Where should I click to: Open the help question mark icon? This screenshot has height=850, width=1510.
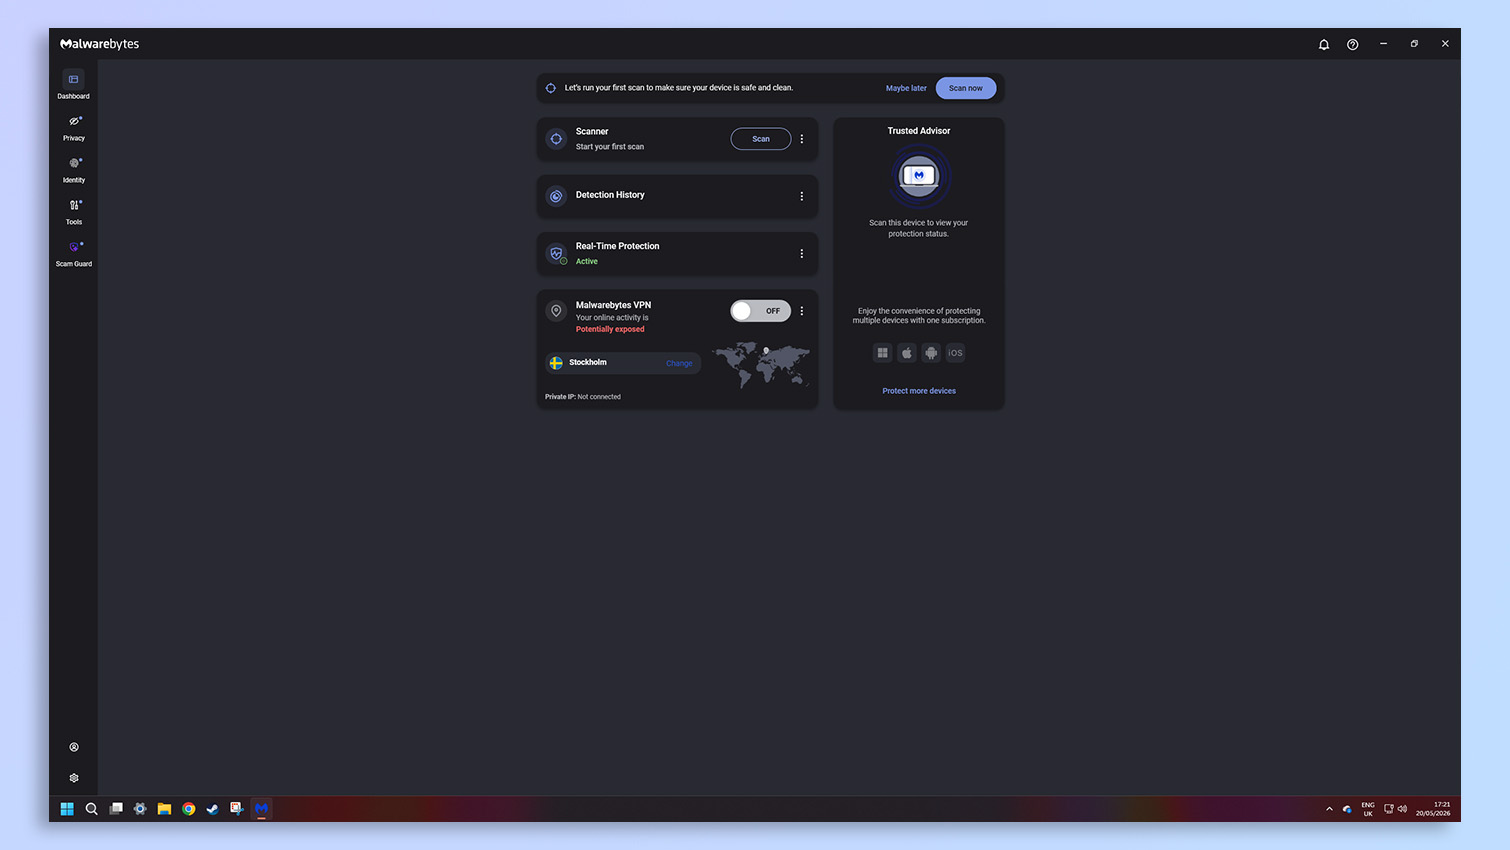point(1353,44)
